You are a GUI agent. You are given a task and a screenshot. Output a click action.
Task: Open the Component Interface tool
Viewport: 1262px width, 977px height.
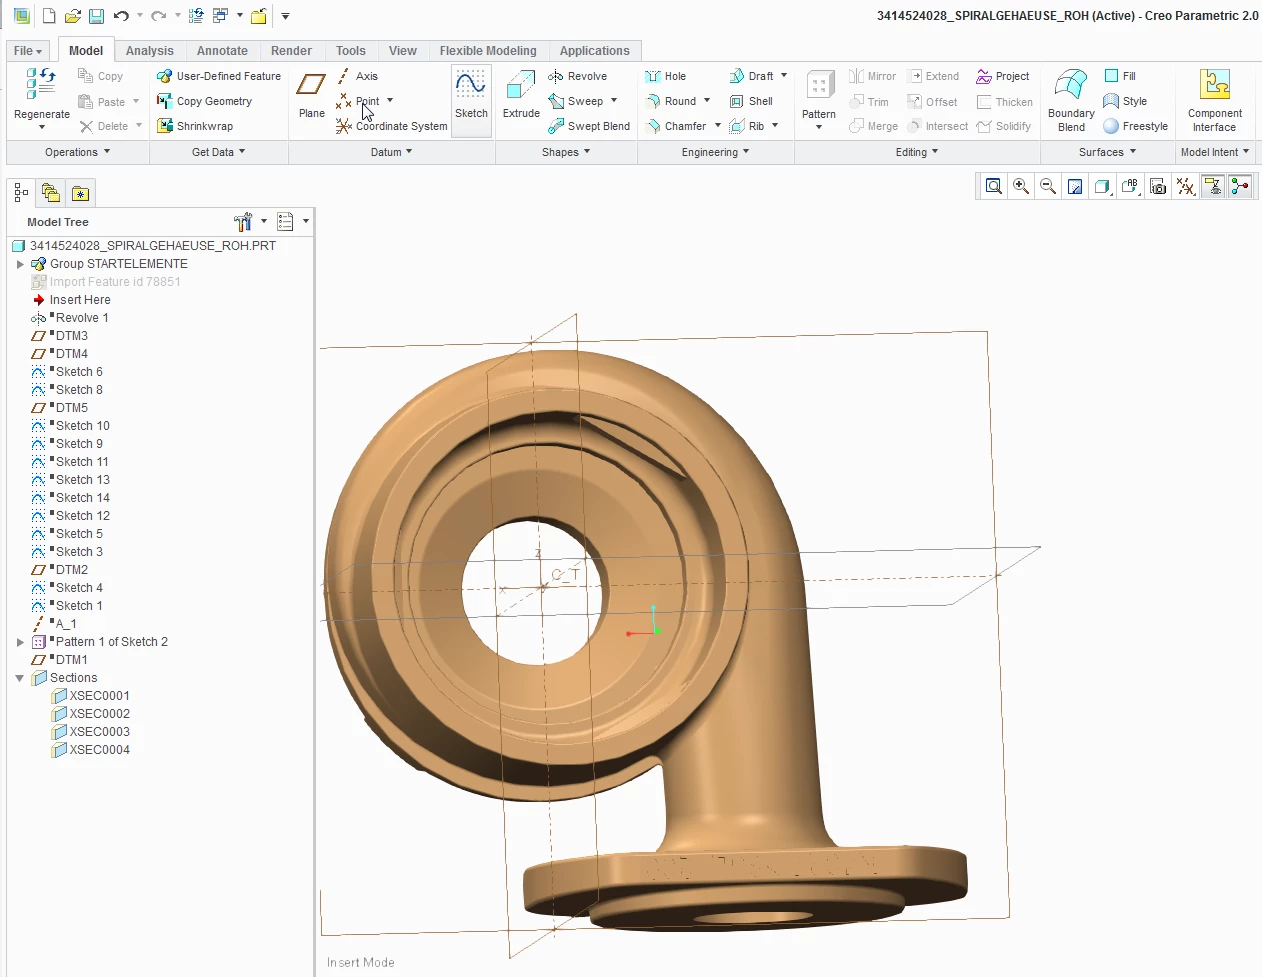tap(1215, 100)
